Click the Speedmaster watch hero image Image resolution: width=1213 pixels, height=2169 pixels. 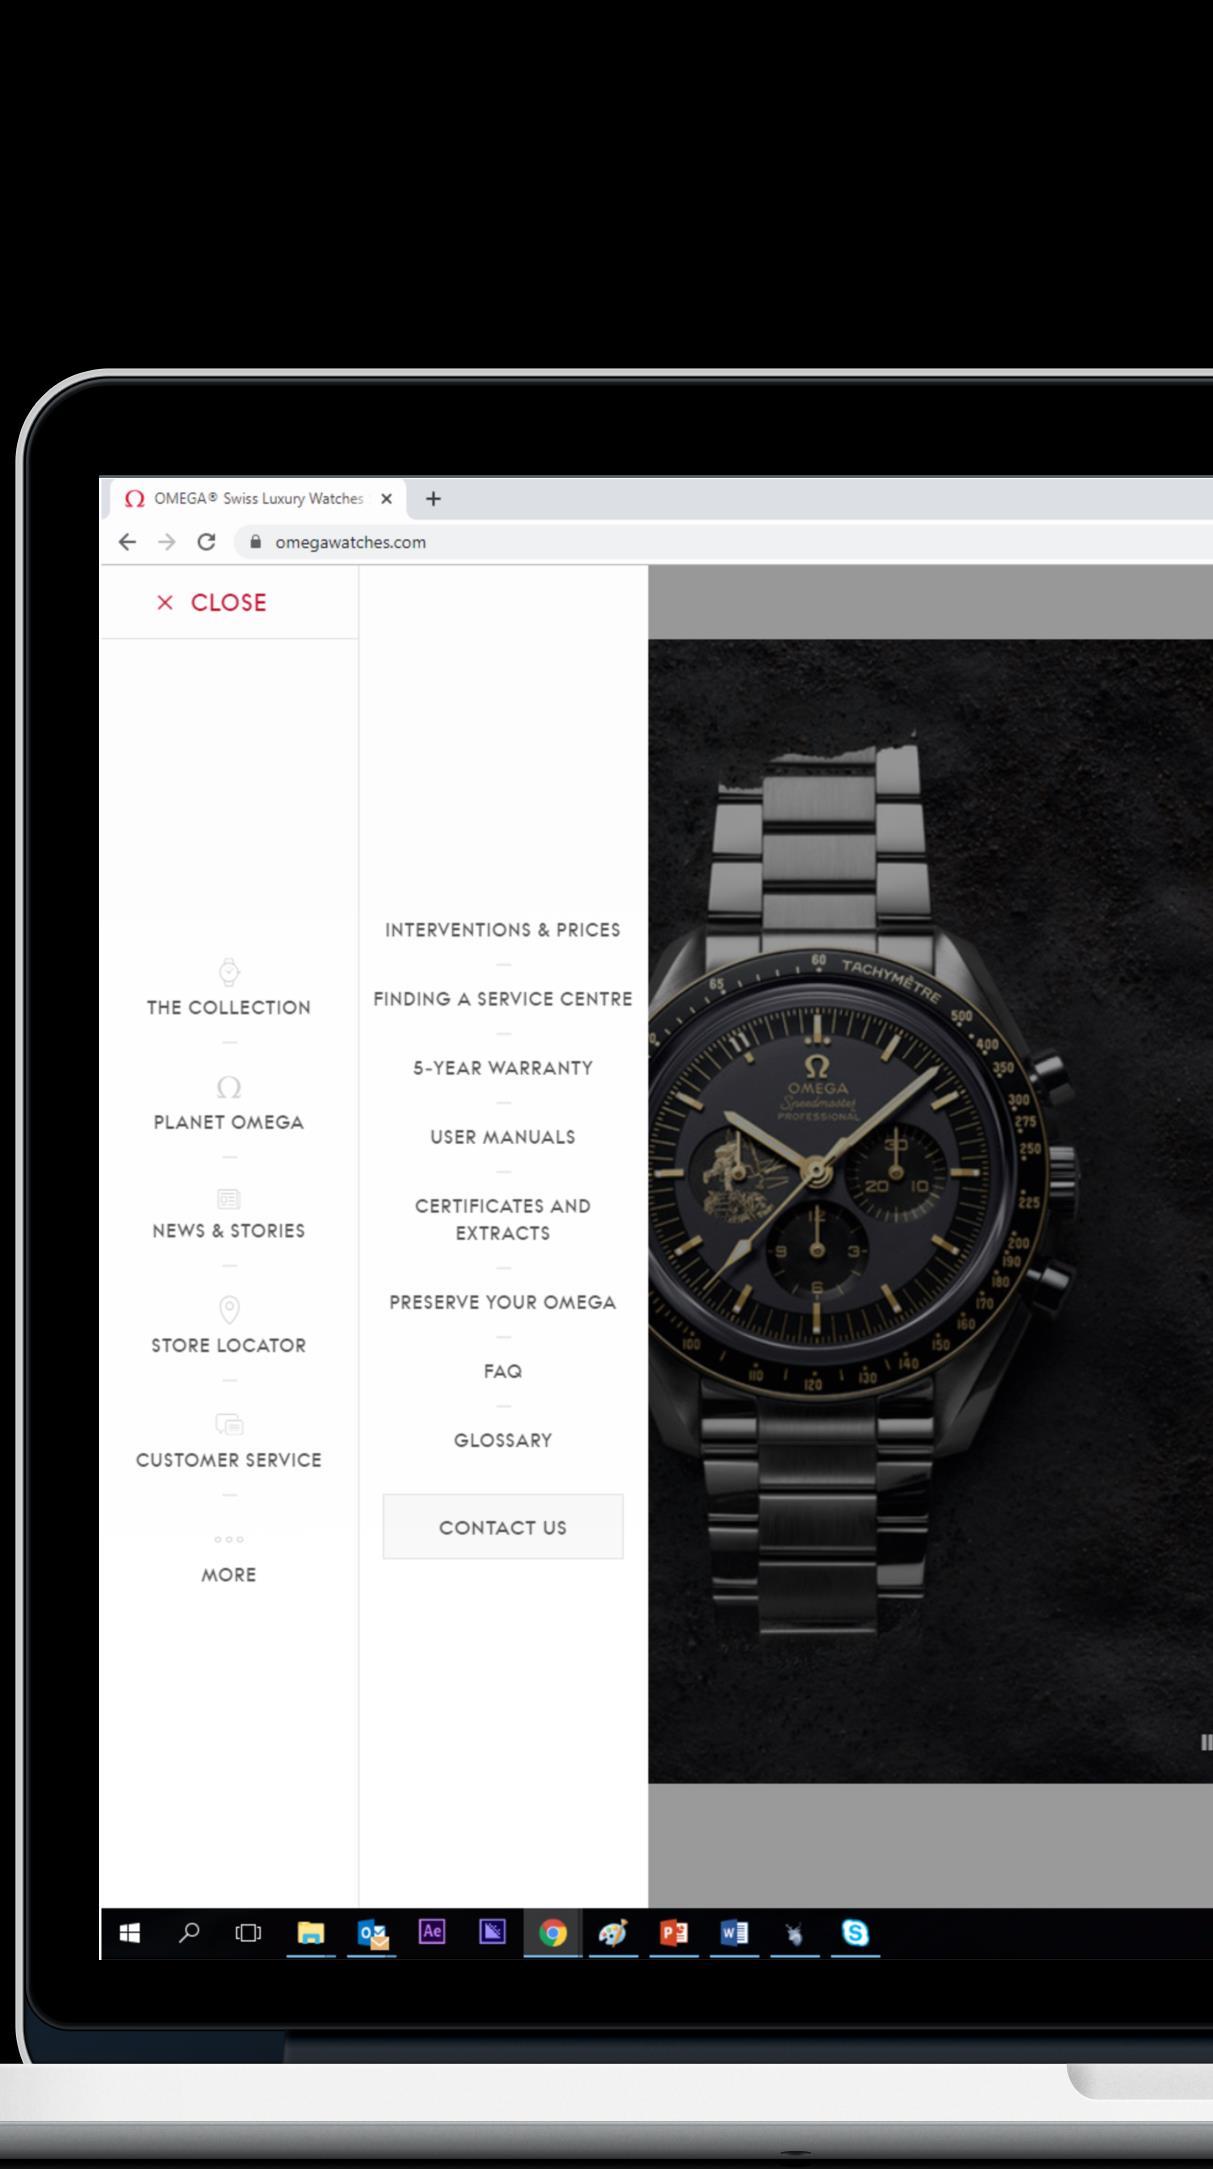[x=930, y=1211]
